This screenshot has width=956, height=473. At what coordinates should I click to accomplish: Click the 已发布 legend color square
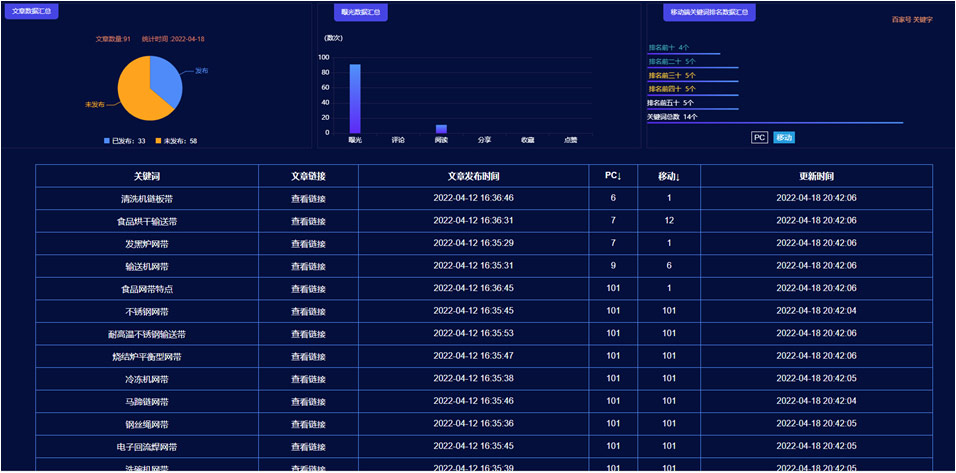pyautogui.click(x=107, y=141)
